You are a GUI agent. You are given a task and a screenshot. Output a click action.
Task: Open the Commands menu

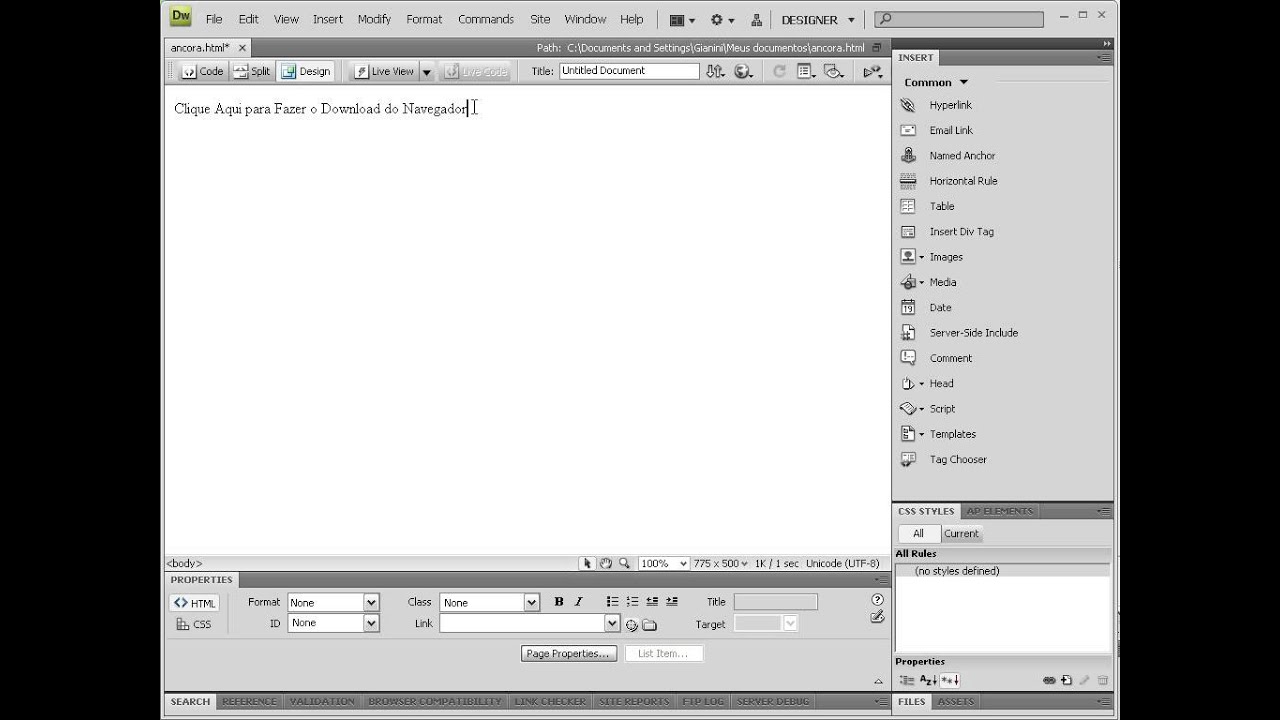coord(486,19)
